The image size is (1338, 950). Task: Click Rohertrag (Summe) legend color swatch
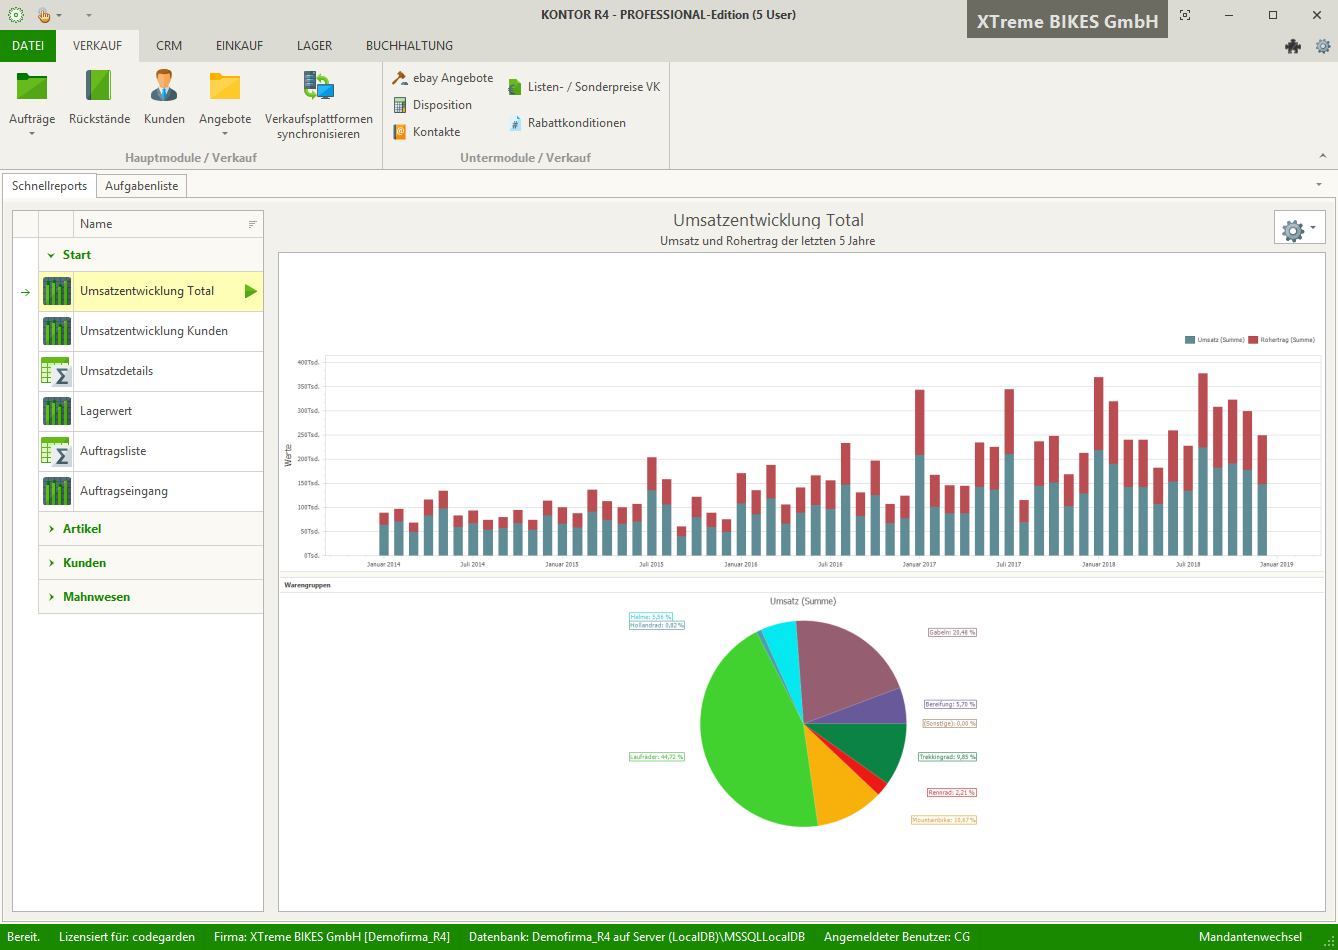[1254, 340]
